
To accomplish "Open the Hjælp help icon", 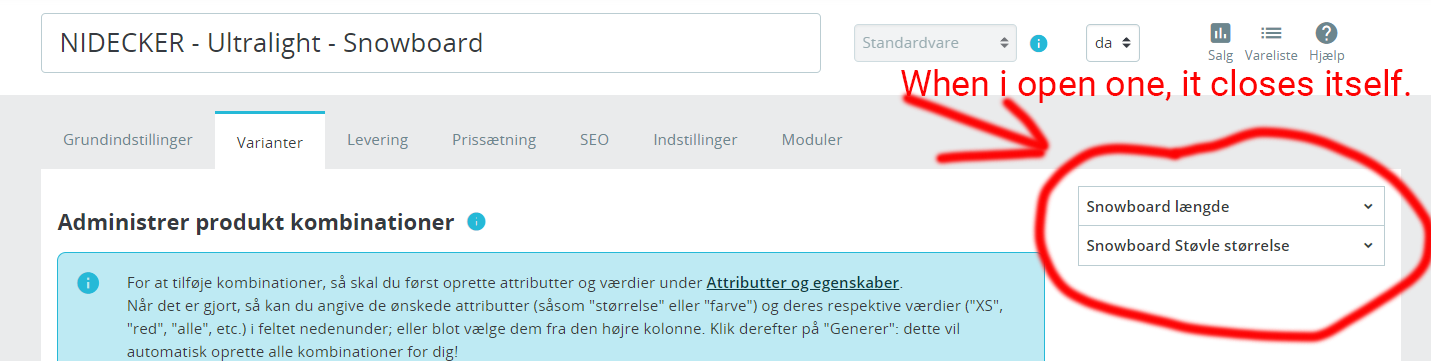I will click(1326, 42).
